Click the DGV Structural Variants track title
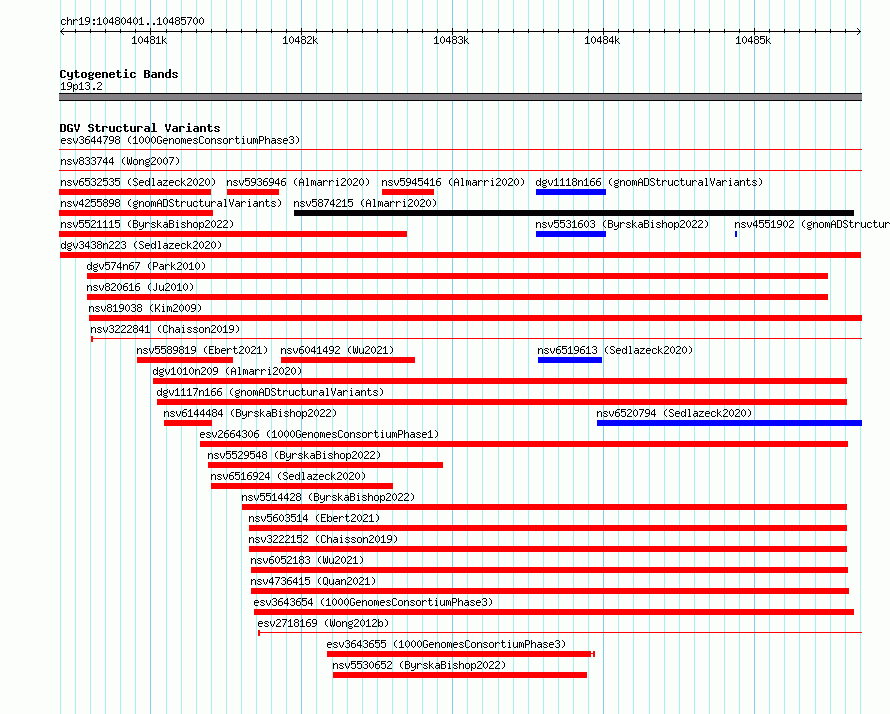This screenshot has width=890, height=714. pyautogui.click(x=140, y=128)
